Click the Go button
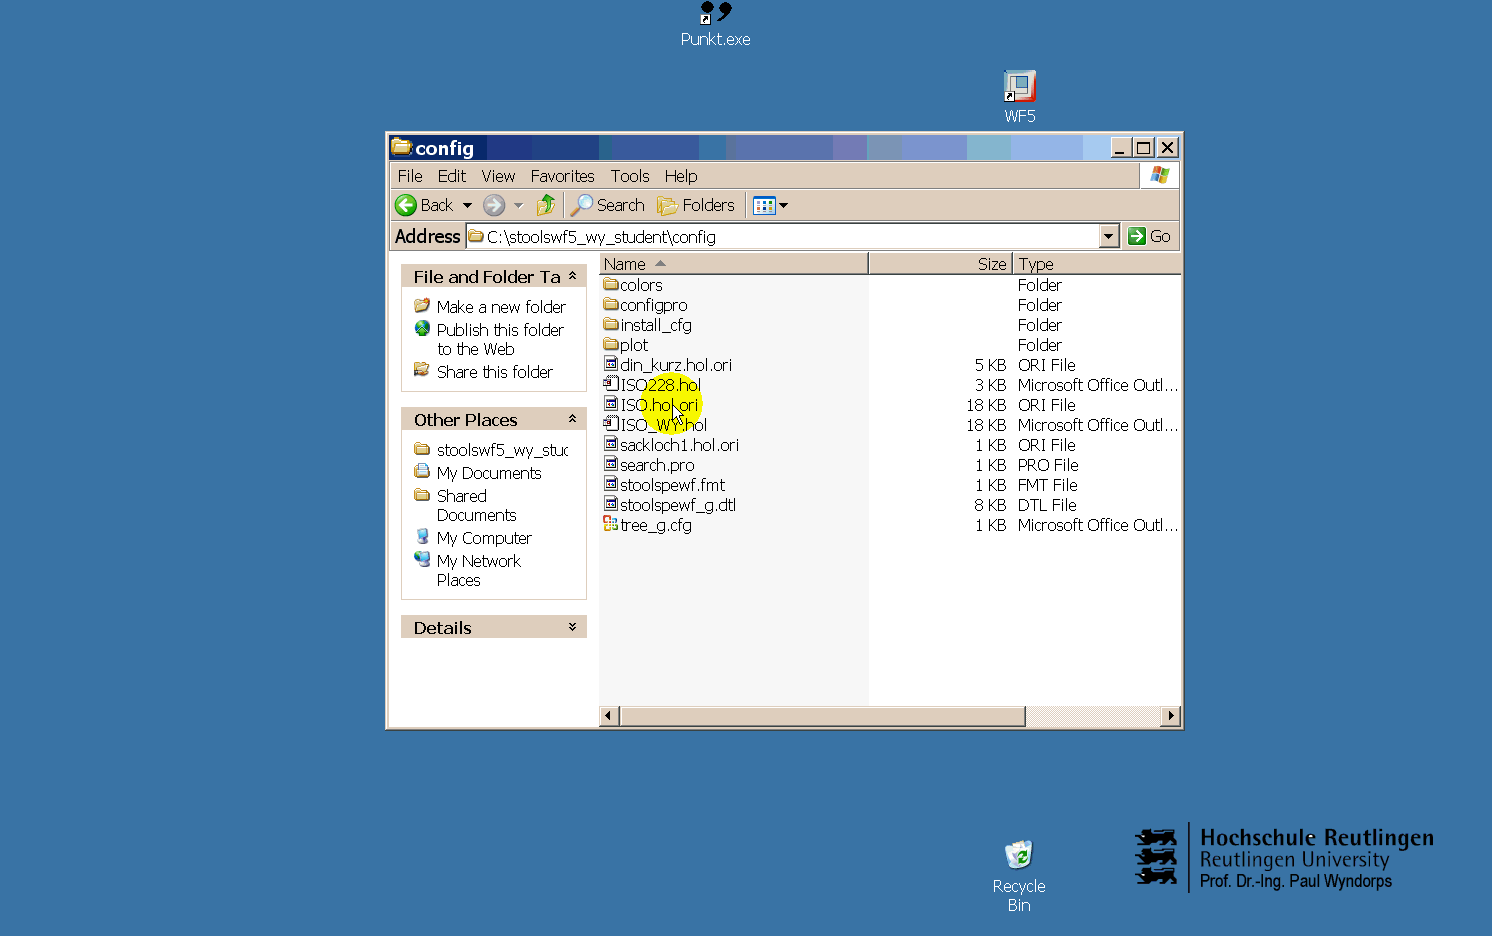 tap(1149, 236)
